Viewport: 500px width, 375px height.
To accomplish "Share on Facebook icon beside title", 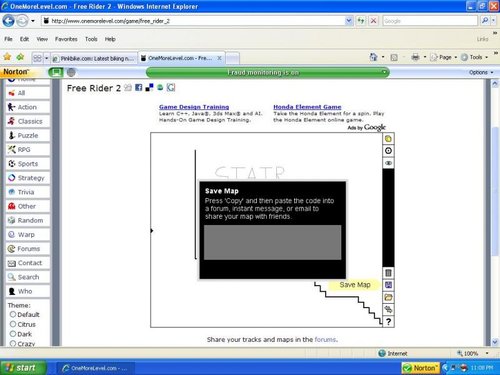I will (139, 88).
